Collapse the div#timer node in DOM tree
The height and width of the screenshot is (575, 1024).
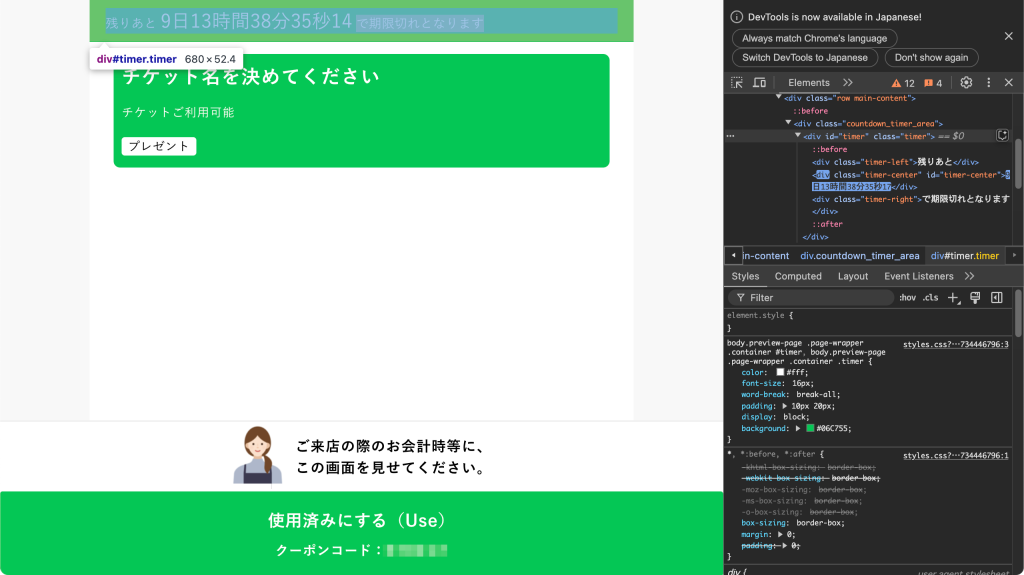(798, 136)
